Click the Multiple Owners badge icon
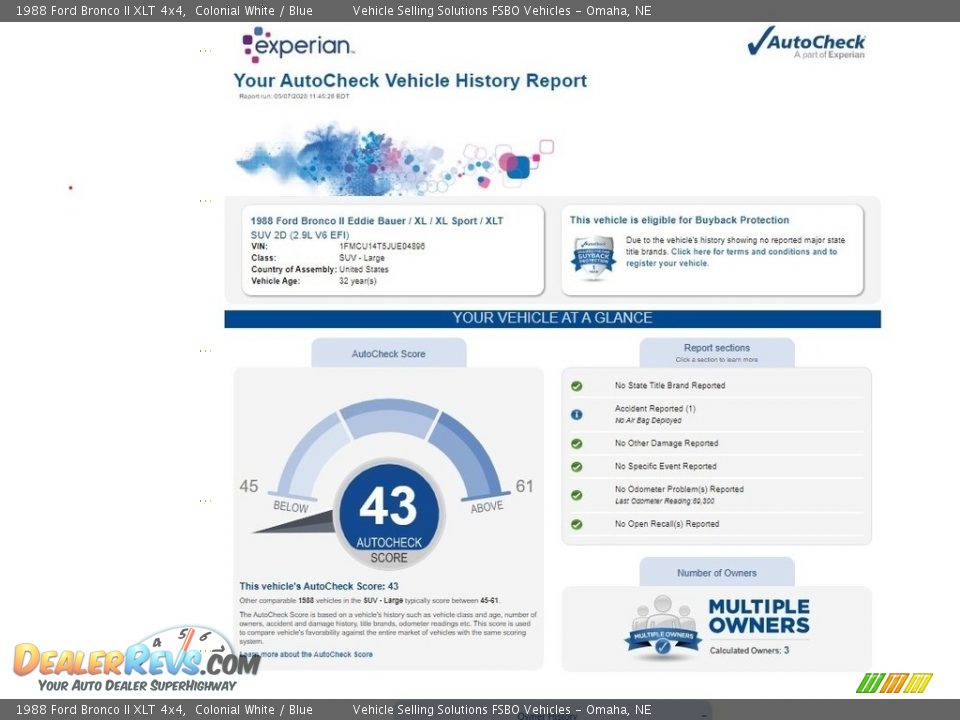This screenshot has height=720, width=960. (663, 628)
